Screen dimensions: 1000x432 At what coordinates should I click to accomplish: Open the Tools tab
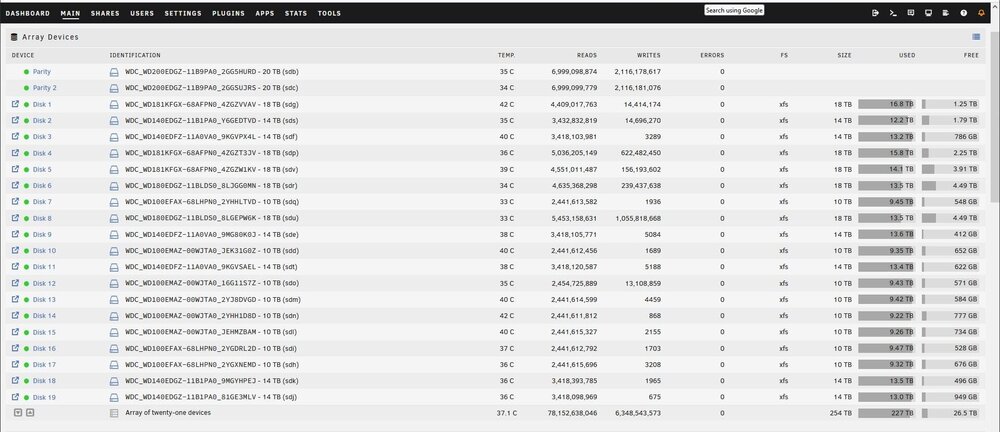pyautogui.click(x=329, y=13)
